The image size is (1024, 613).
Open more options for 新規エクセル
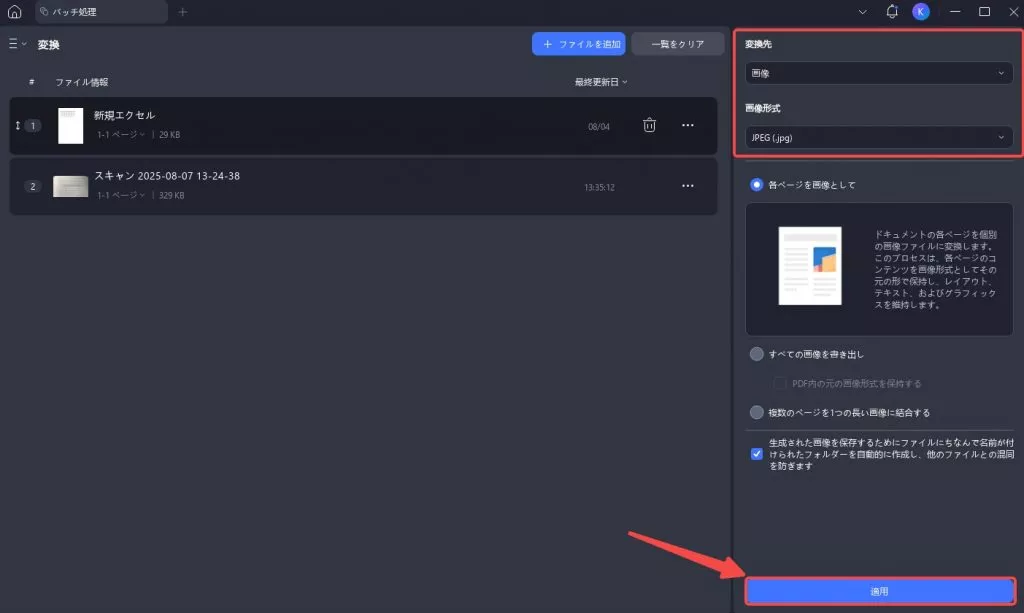coord(688,125)
